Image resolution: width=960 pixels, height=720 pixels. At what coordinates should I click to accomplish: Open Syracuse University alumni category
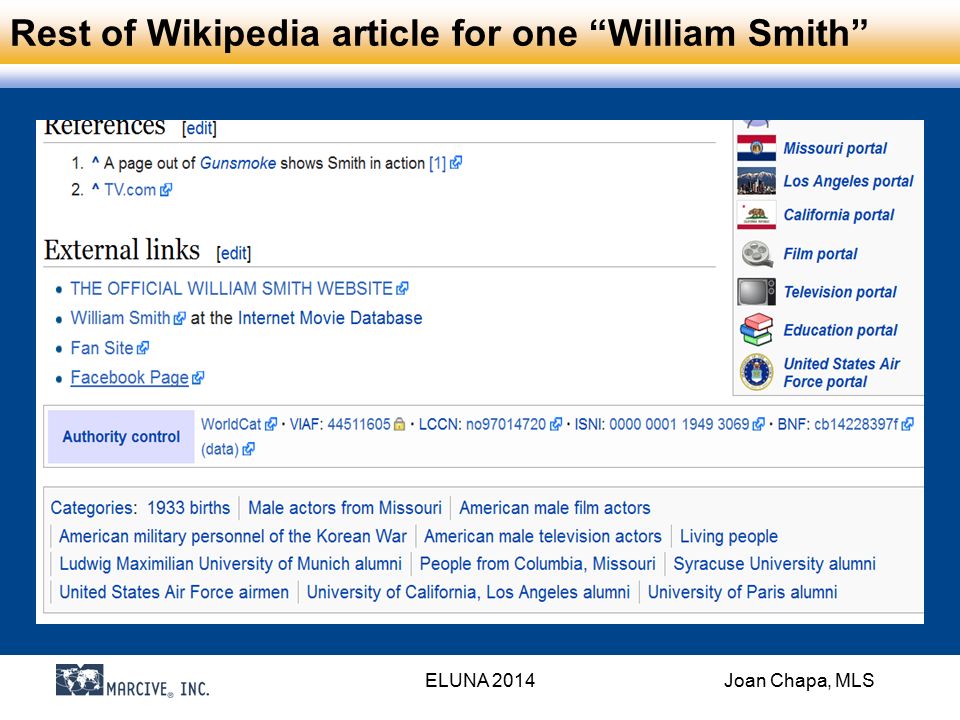[774, 563]
